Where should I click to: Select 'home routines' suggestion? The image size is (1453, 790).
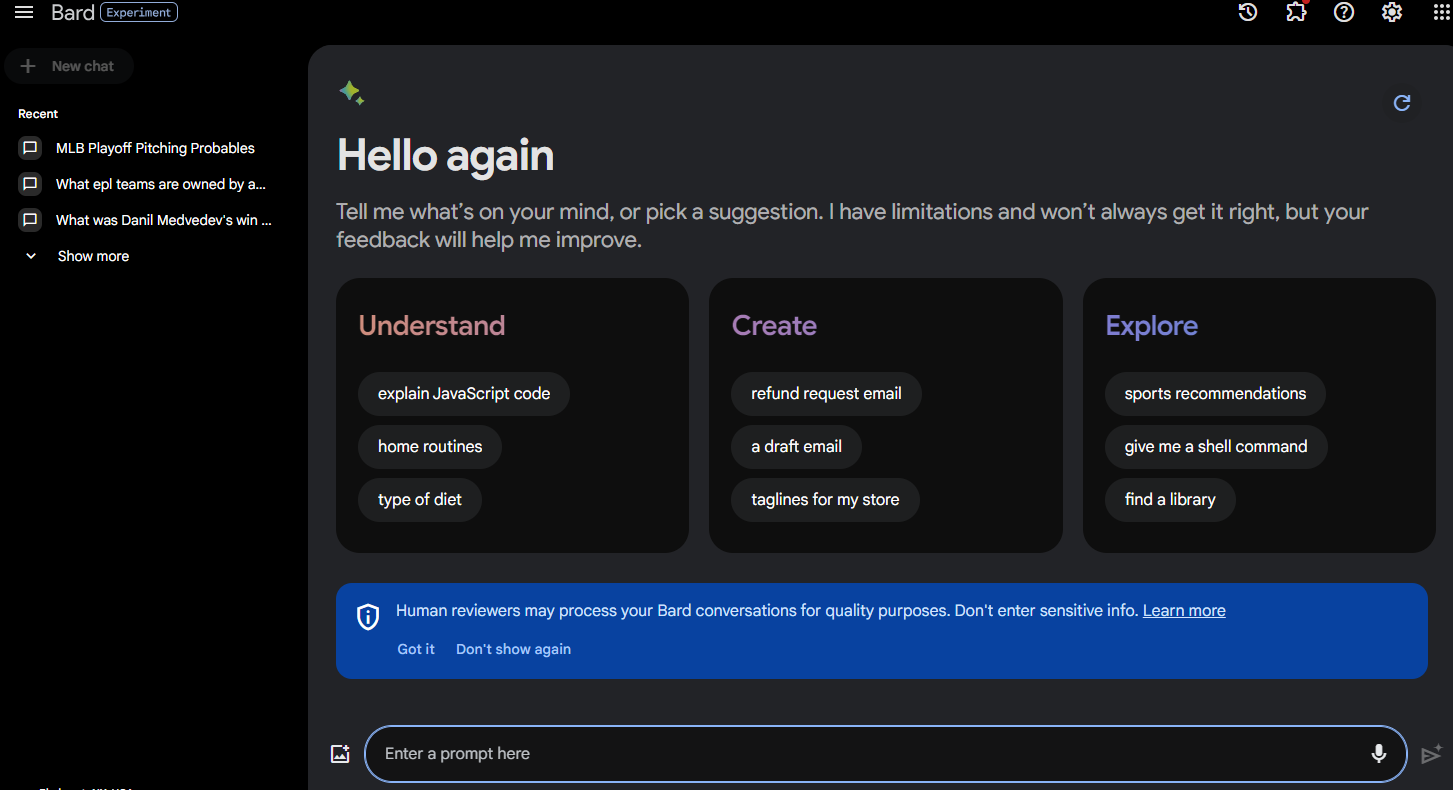click(430, 447)
